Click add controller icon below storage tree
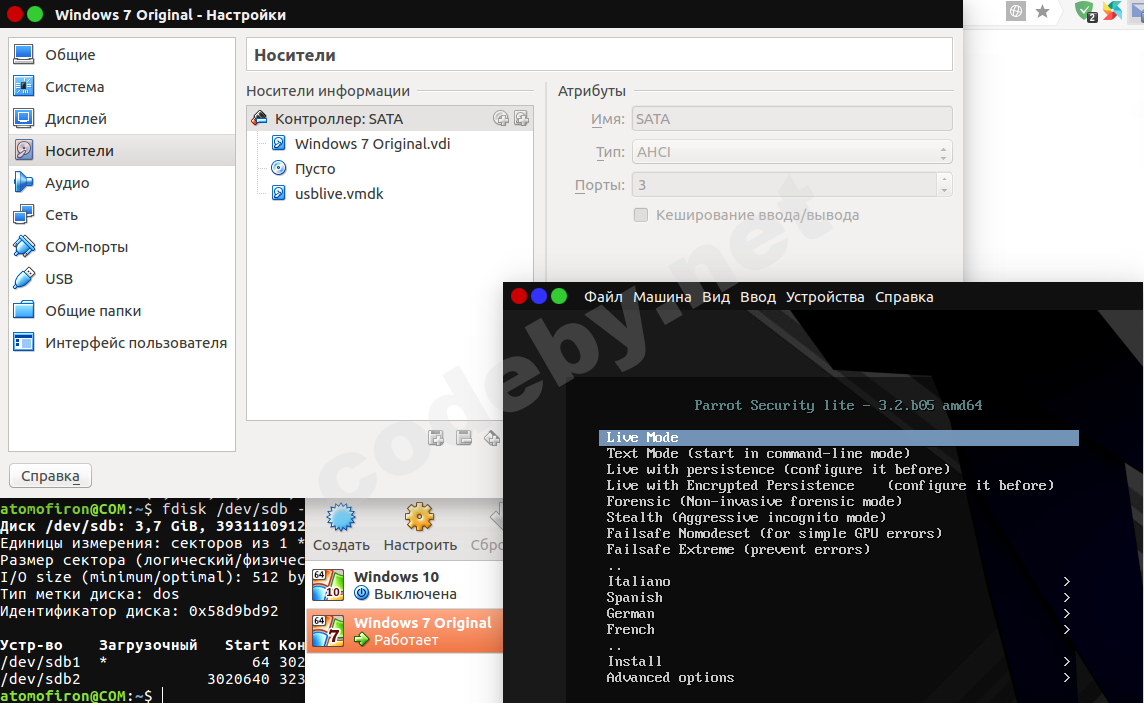1144x703 pixels. coord(436,437)
